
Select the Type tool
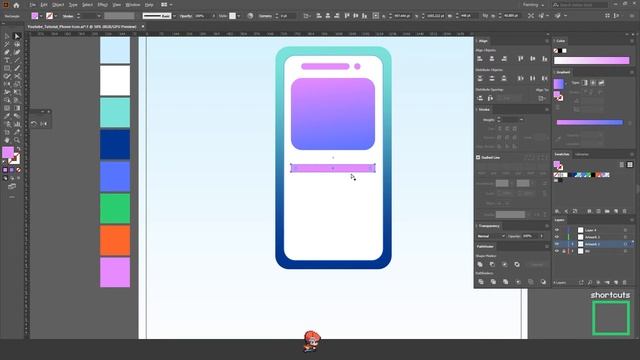tap(7, 60)
